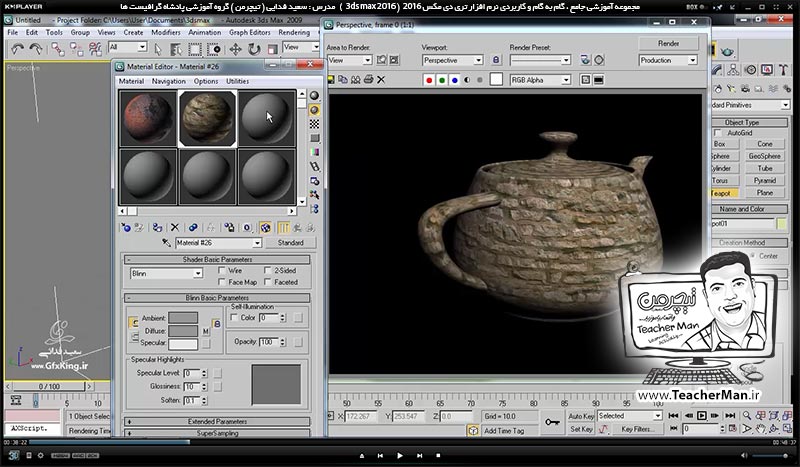Toggle the blue channel in render window

pos(455,80)
